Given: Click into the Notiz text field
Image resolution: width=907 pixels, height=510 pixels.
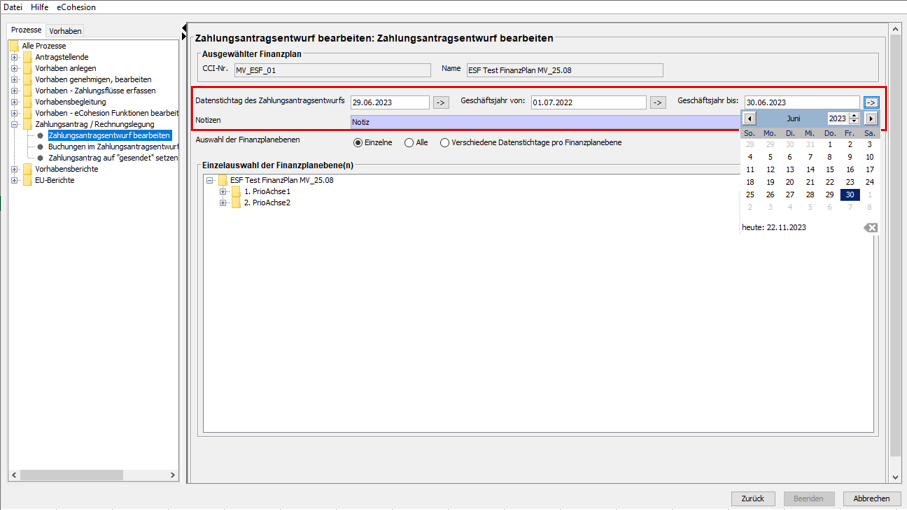Looking at the screenshot, I should (x=540, y=122).
